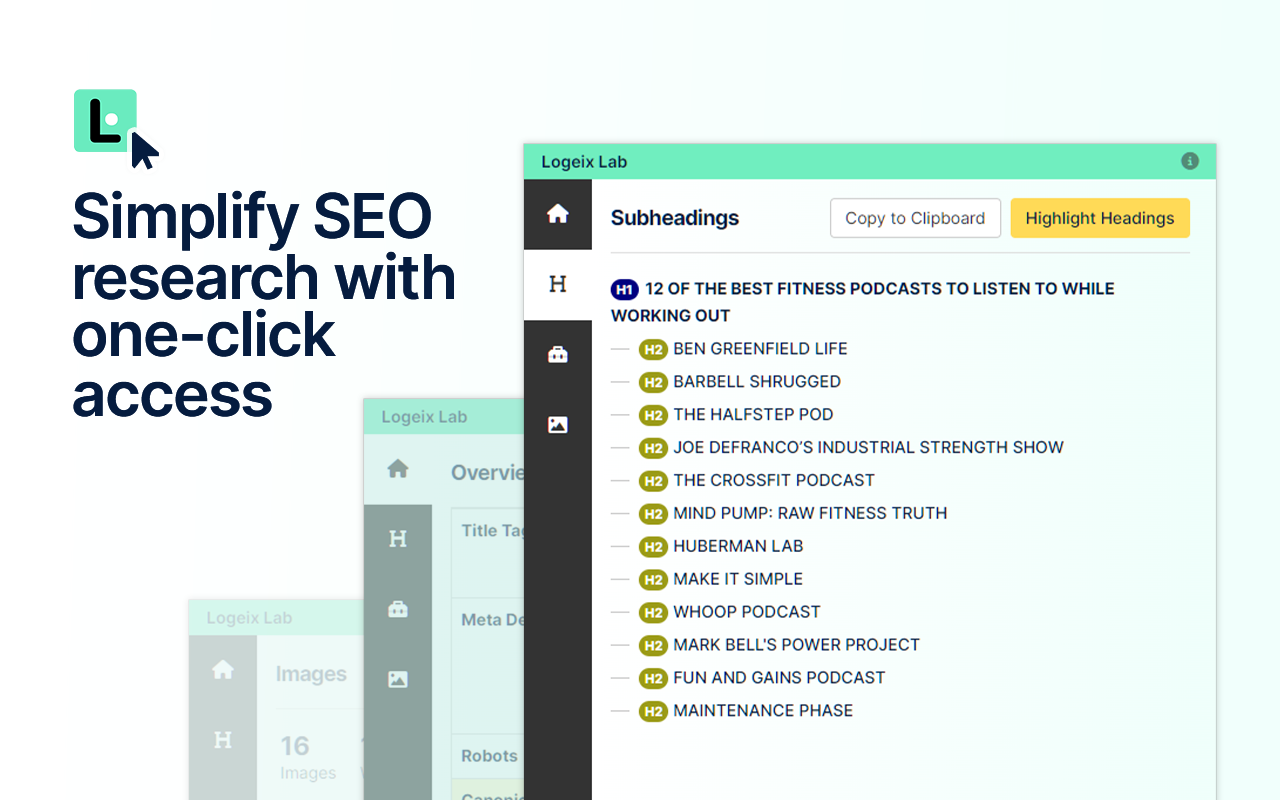Screen dimensions: 1280x800
Task: Select BARBELL SHRUGGED heading
Action: pos(757,381)
